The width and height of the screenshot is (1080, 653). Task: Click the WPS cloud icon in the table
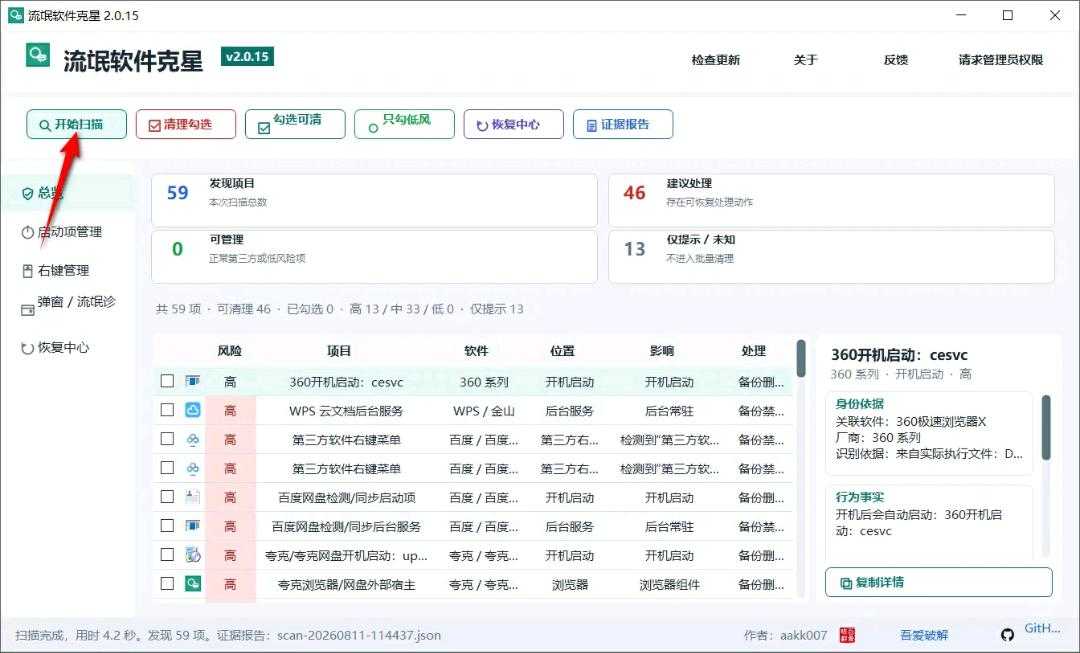coord(193,410)
